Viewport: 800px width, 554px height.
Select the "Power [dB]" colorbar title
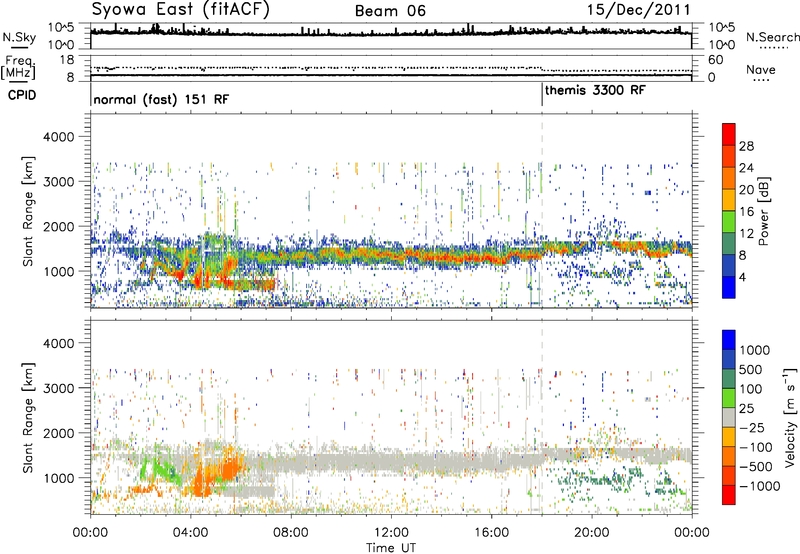pos(764,211)
